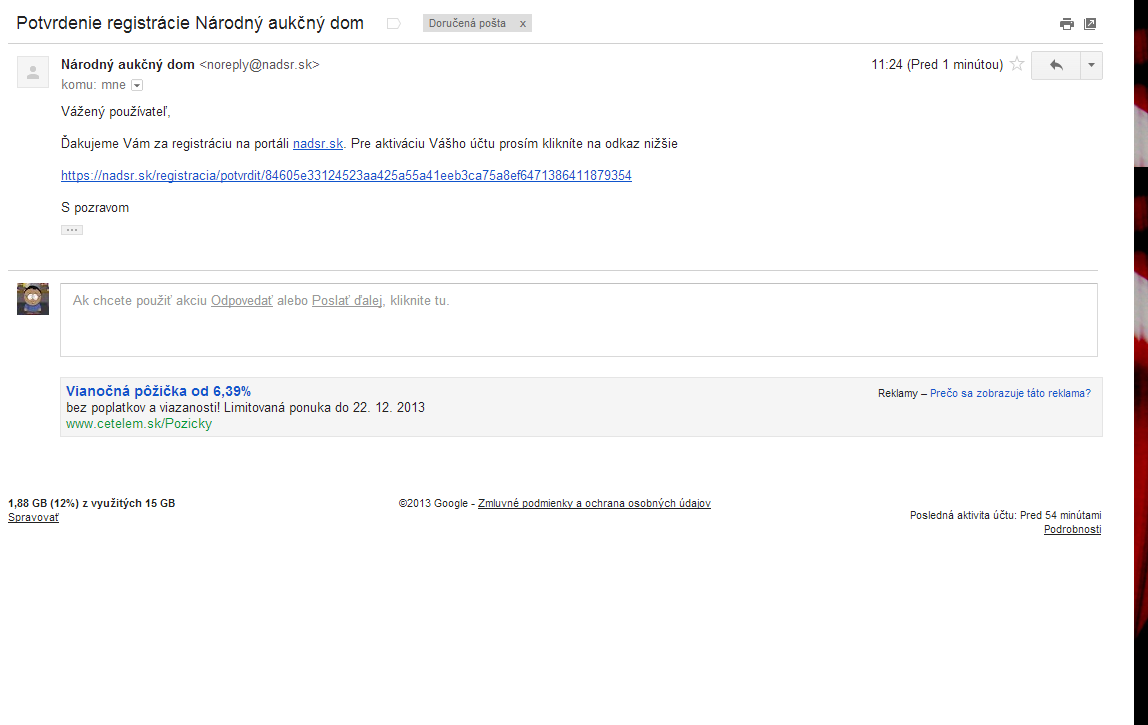1148x725 pixels.
Task: Click Poslať ďalej to forward the email
Action: pos(347,301)
